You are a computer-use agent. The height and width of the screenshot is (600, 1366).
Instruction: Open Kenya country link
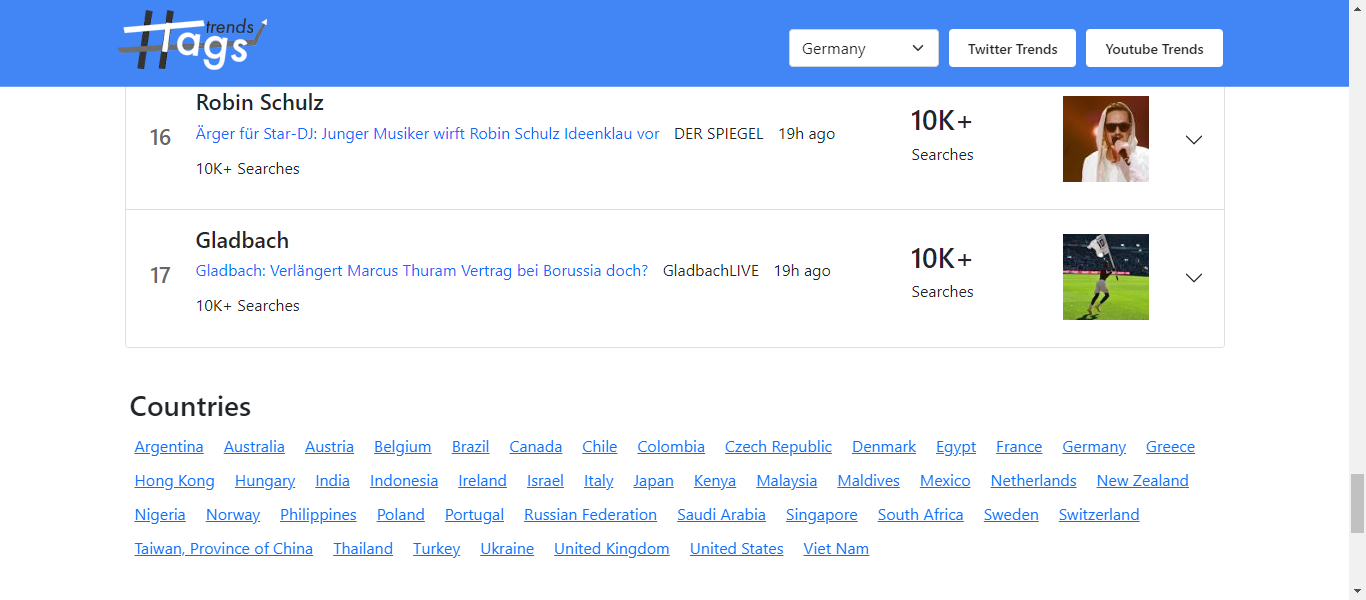click(x=715, y=481)
